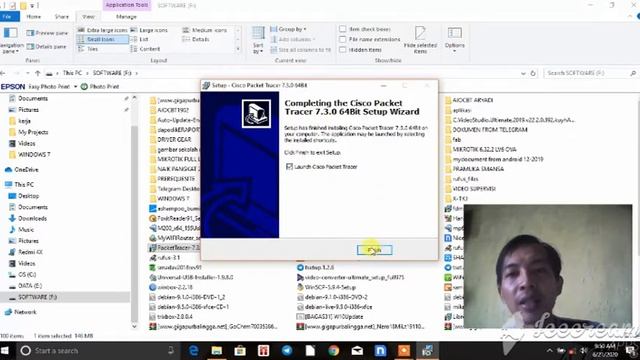Open File Explorer from taskbar
Screen dimensions: 640x360
click(x=217, y=350)
